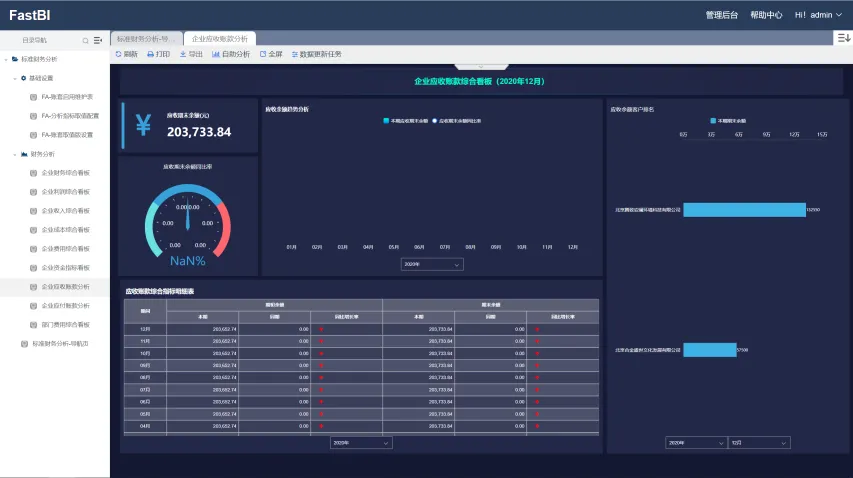The width and height of the screenshot is (853, 478).
Task: Open FA-分析指标取值配置 in the tree
Action: (x=70, y=116)
